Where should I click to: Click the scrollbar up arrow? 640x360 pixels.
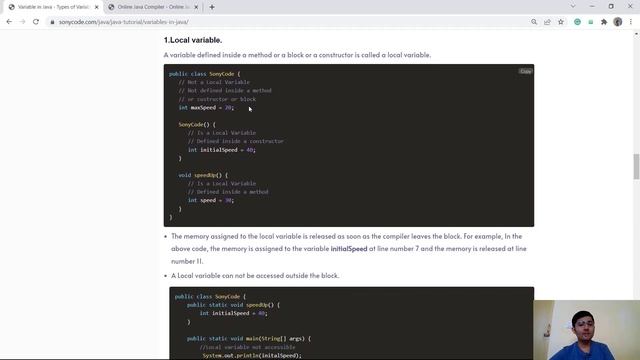(x=636, y=34)
